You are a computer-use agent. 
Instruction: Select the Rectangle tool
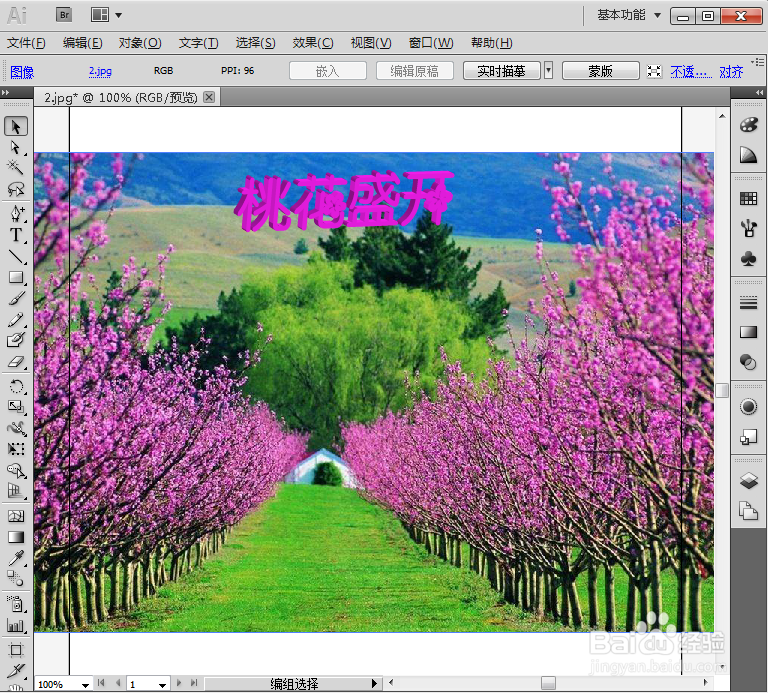point(16,278)
